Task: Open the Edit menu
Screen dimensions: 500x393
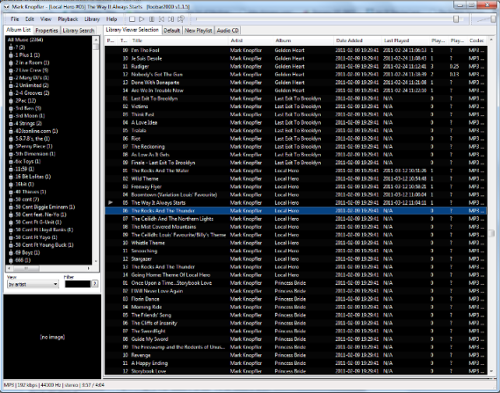Action: coord(29,19)
